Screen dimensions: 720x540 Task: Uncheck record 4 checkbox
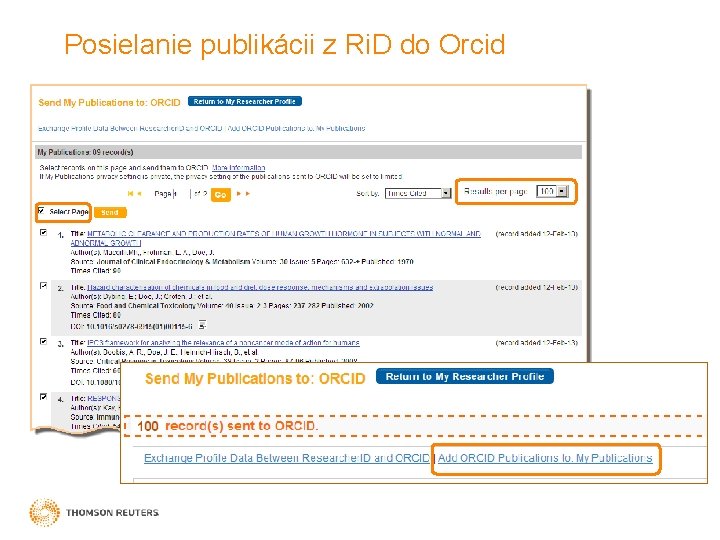(44, 396)
